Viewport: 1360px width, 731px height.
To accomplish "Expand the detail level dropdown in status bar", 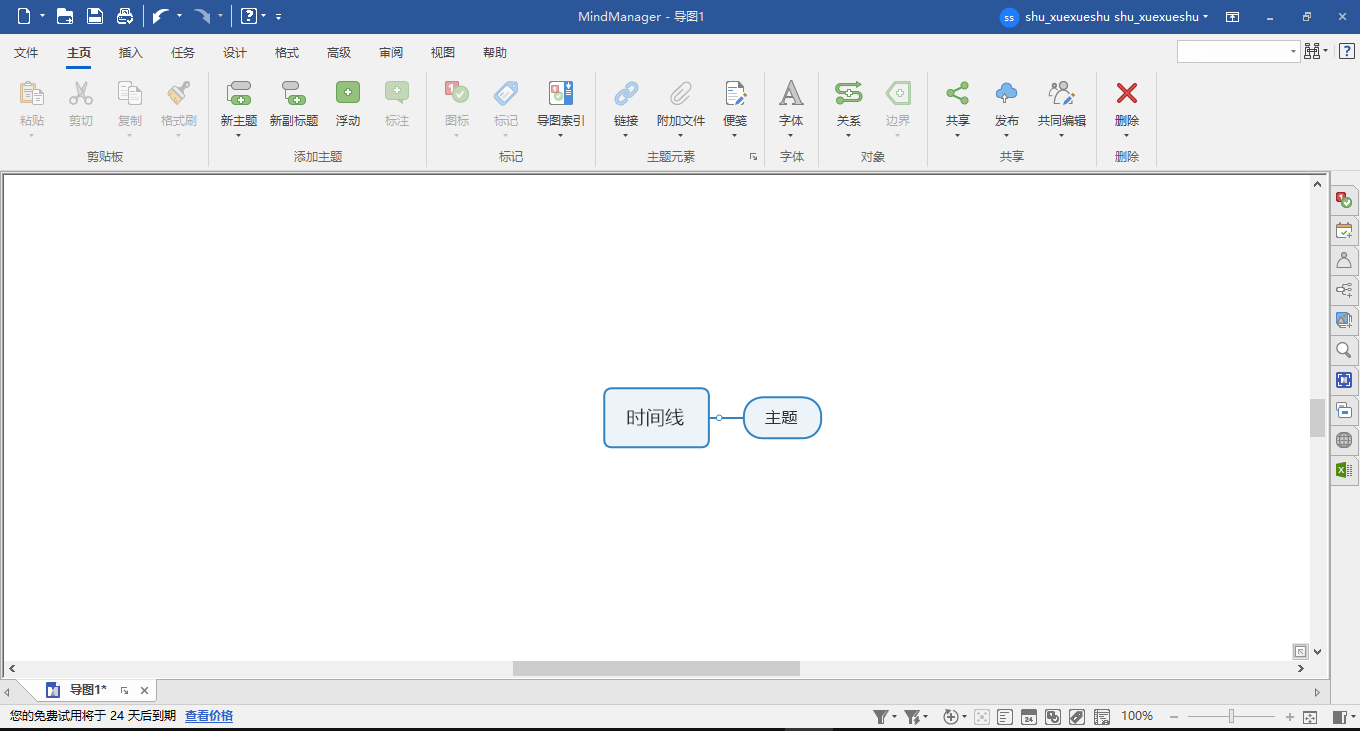I will pyautogui.click(x=964, y=717).
